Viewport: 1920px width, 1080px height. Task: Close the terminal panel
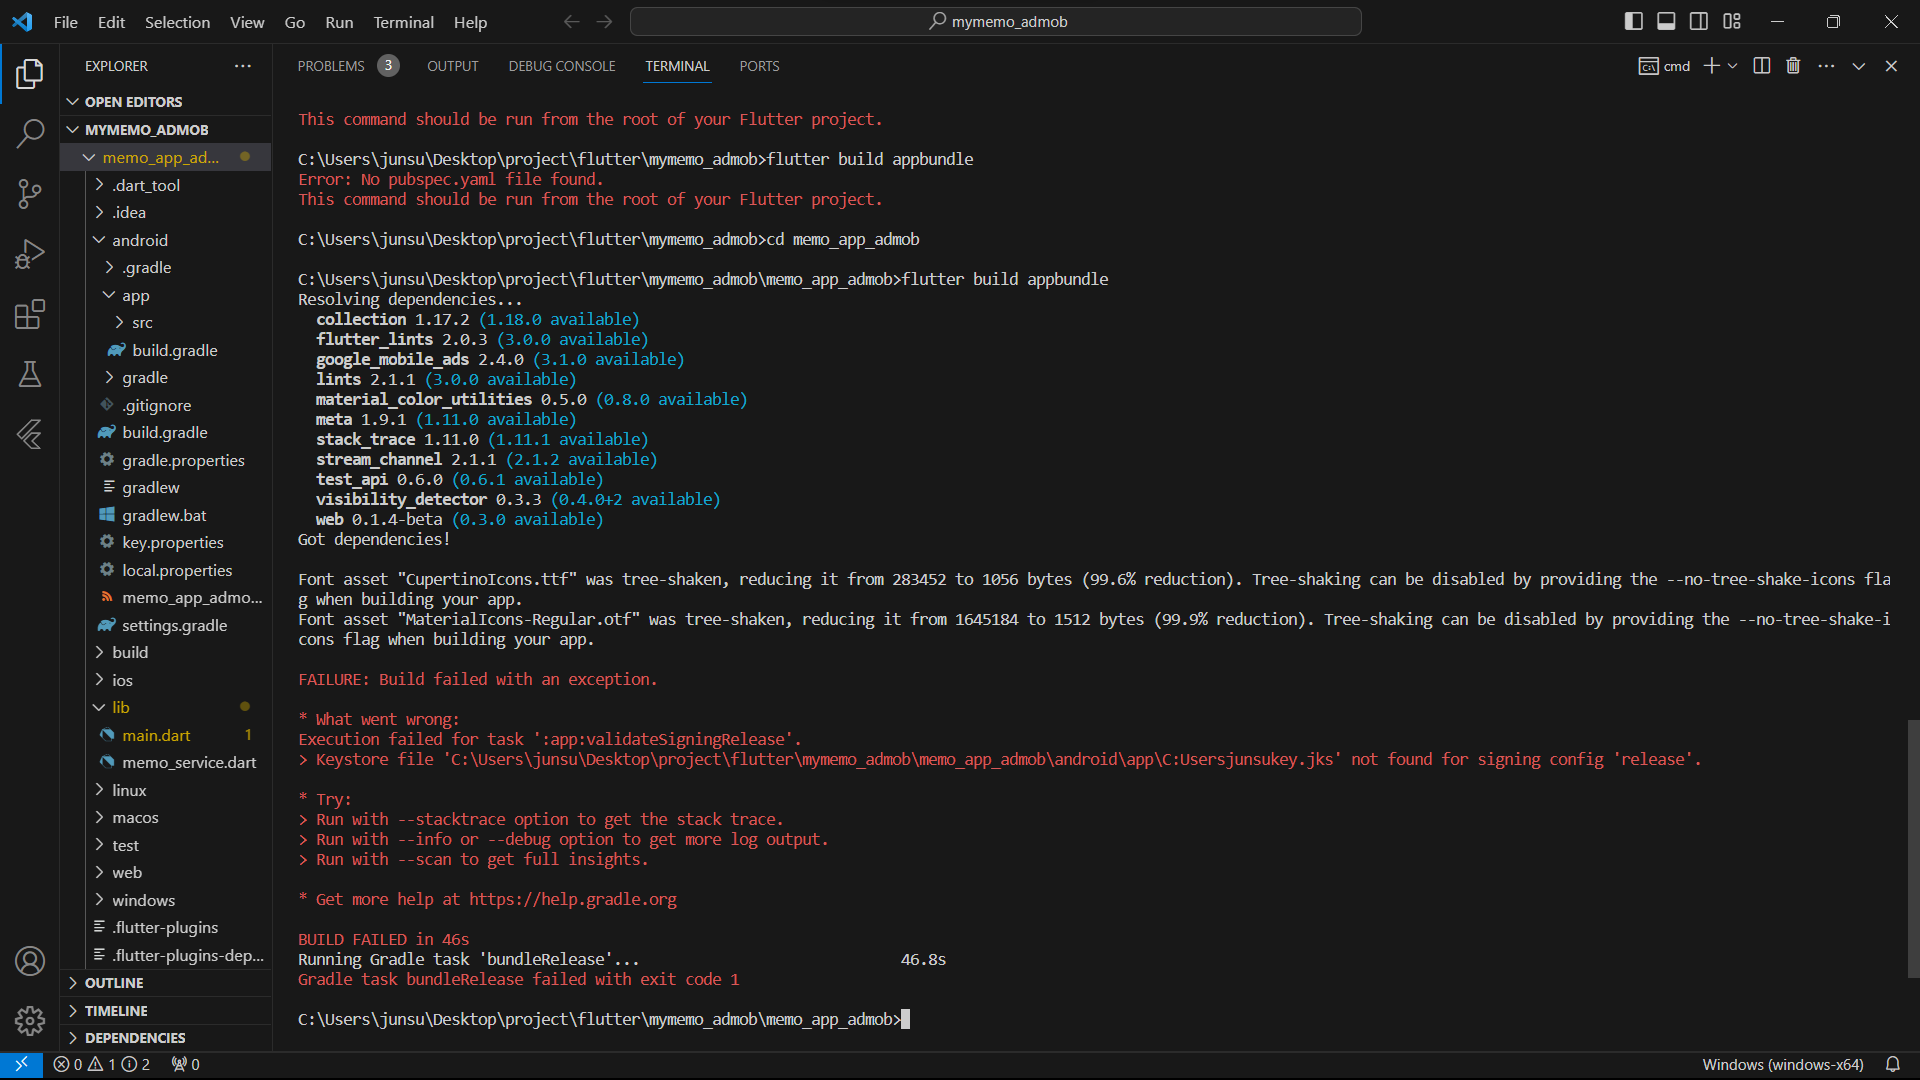coord(1891,66)
